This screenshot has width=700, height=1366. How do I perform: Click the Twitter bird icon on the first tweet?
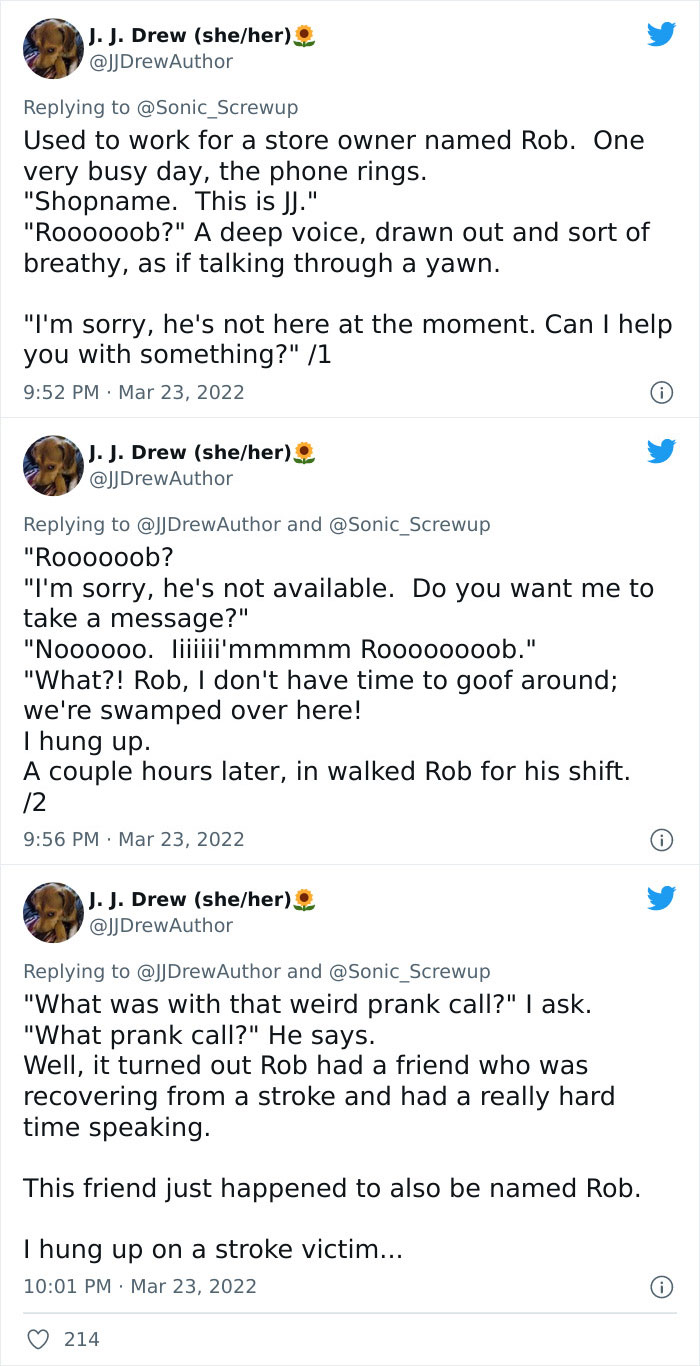tap(661, 34)
